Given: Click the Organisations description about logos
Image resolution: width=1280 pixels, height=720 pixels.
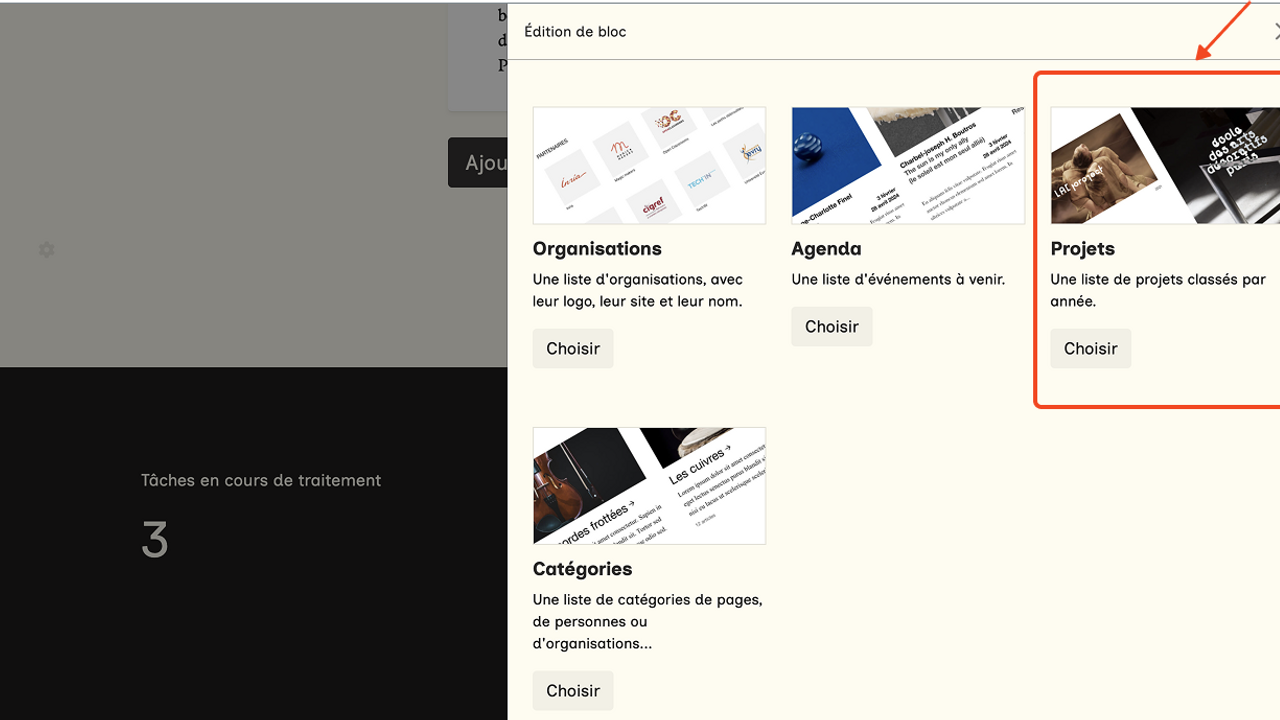Looking at the screenshot, I should [x=637, y=290].
